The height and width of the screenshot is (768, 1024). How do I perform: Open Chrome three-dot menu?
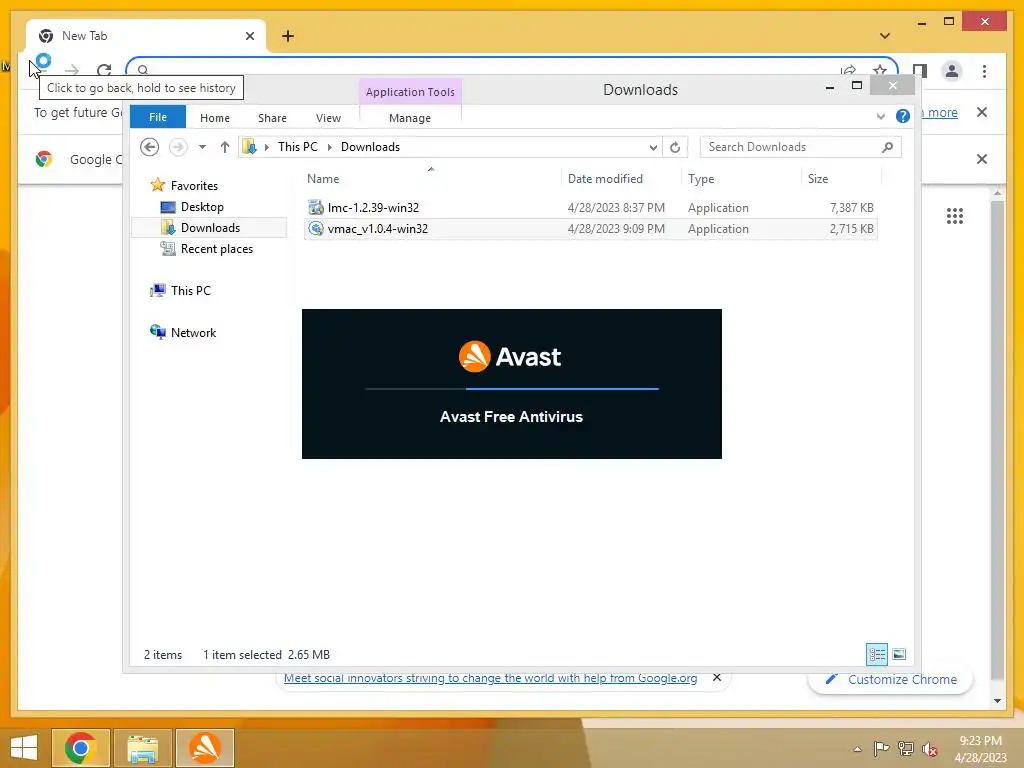tap(984, 71)
